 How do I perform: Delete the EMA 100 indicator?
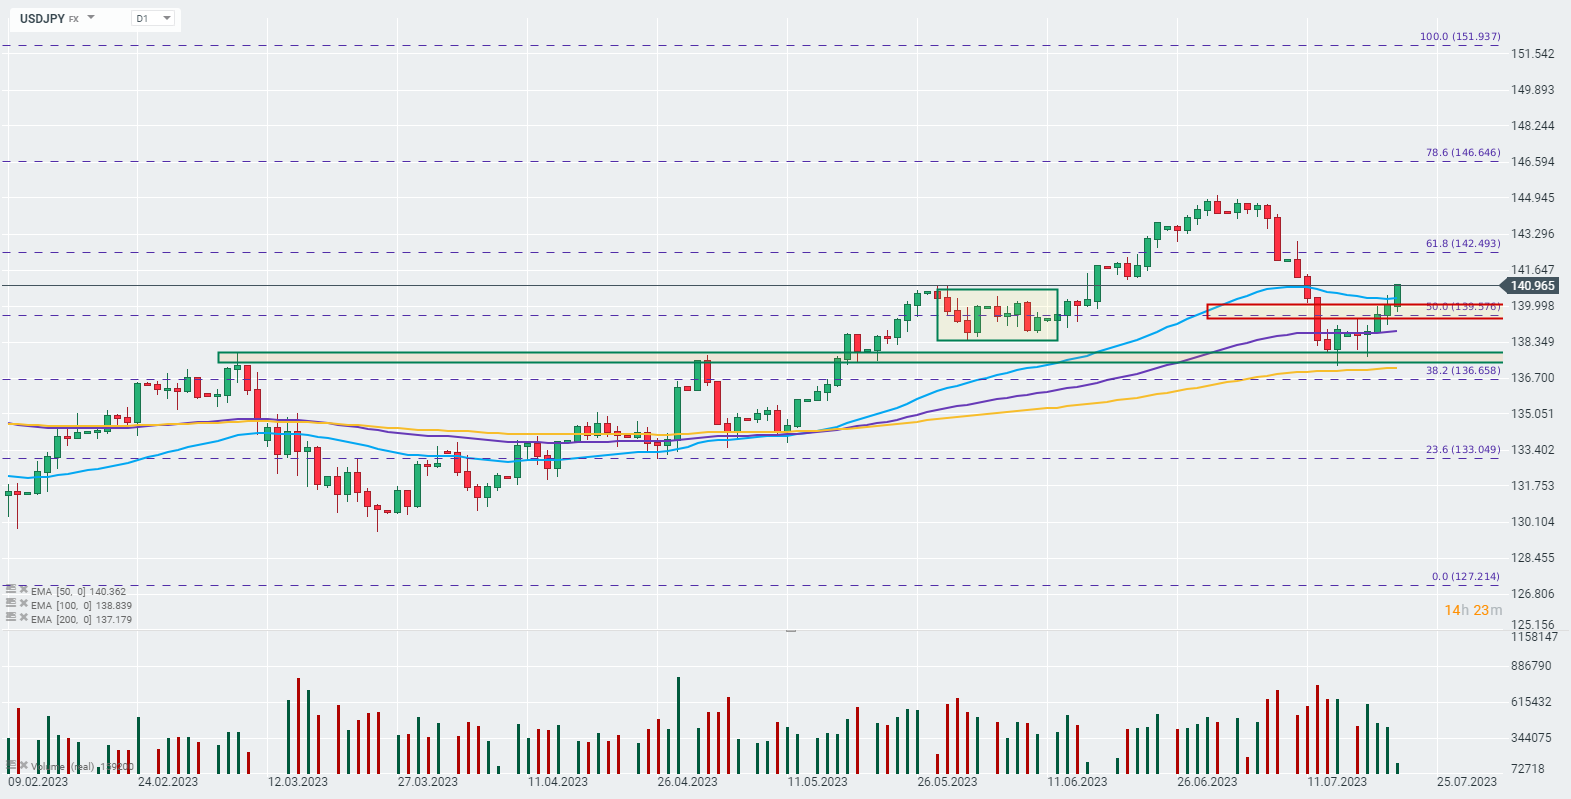[23, 604]
